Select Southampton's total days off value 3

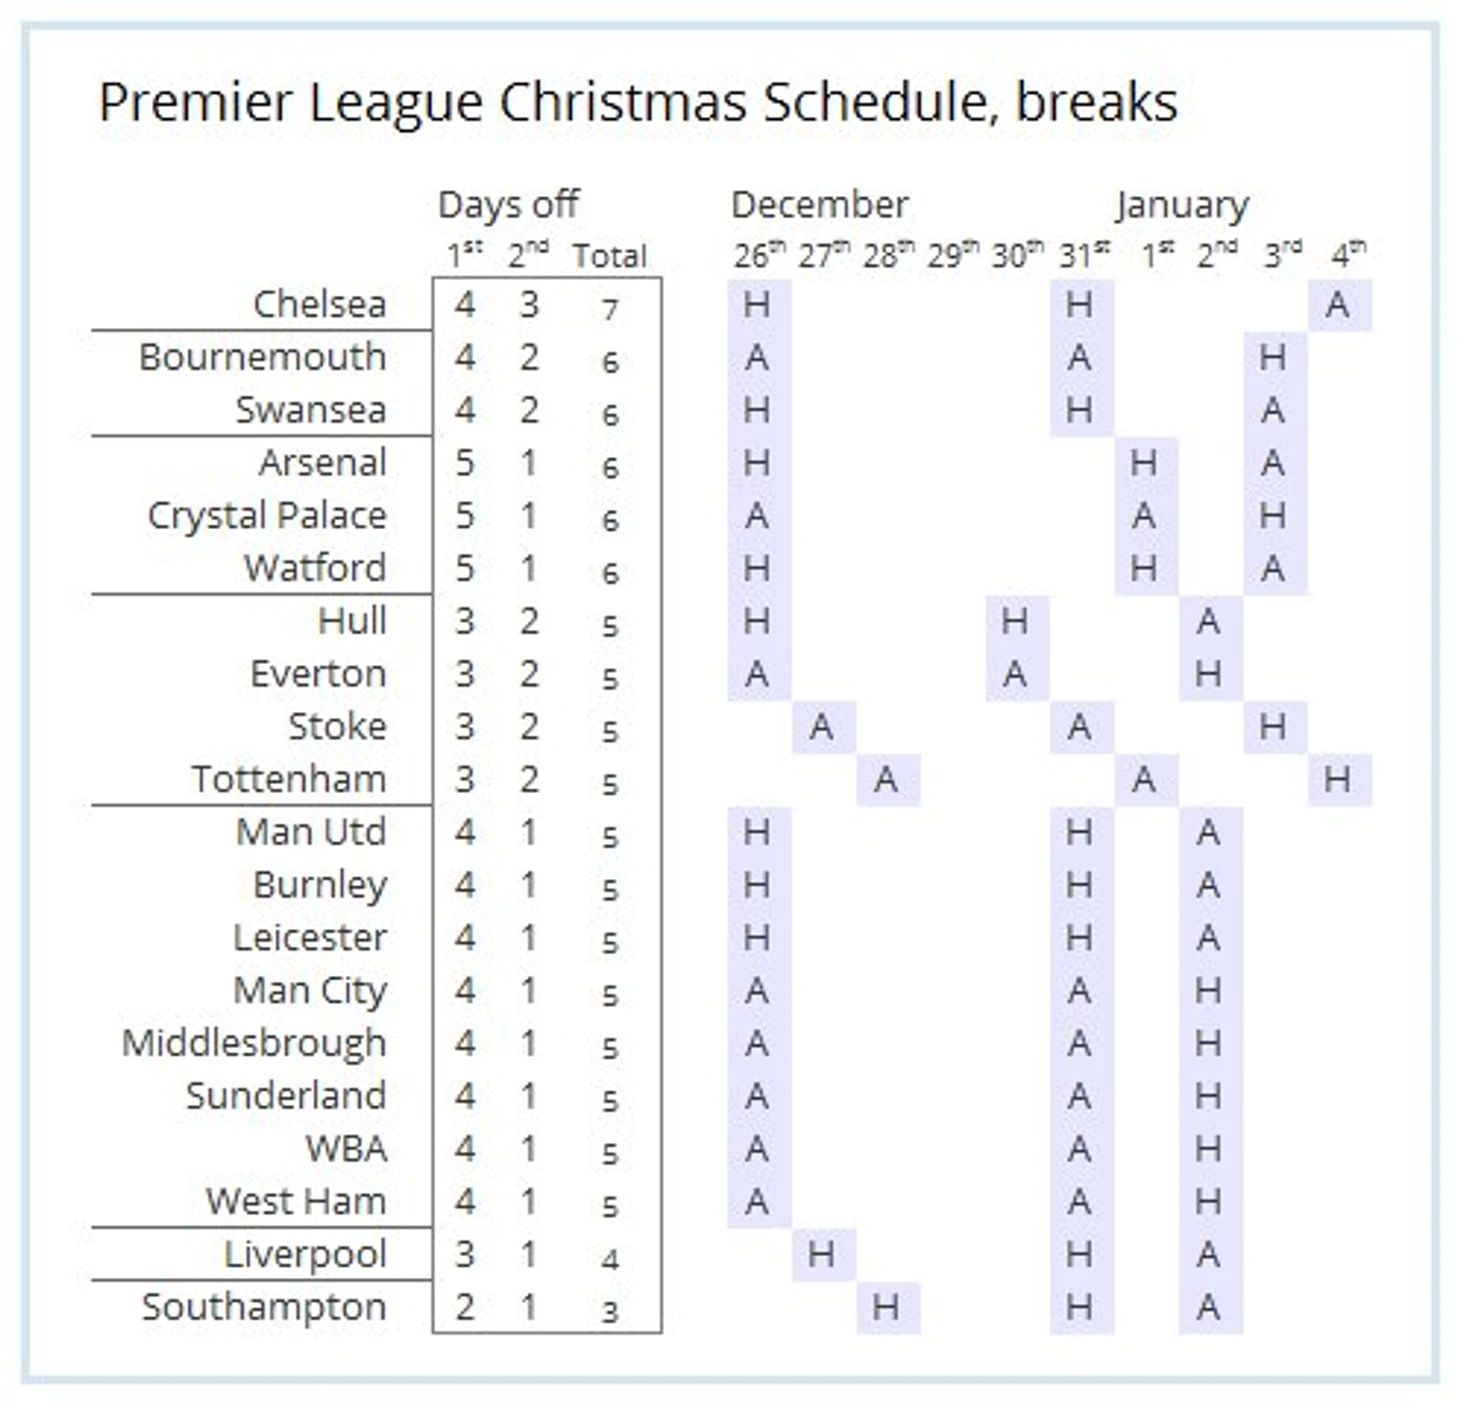(x=610, y=1312)
